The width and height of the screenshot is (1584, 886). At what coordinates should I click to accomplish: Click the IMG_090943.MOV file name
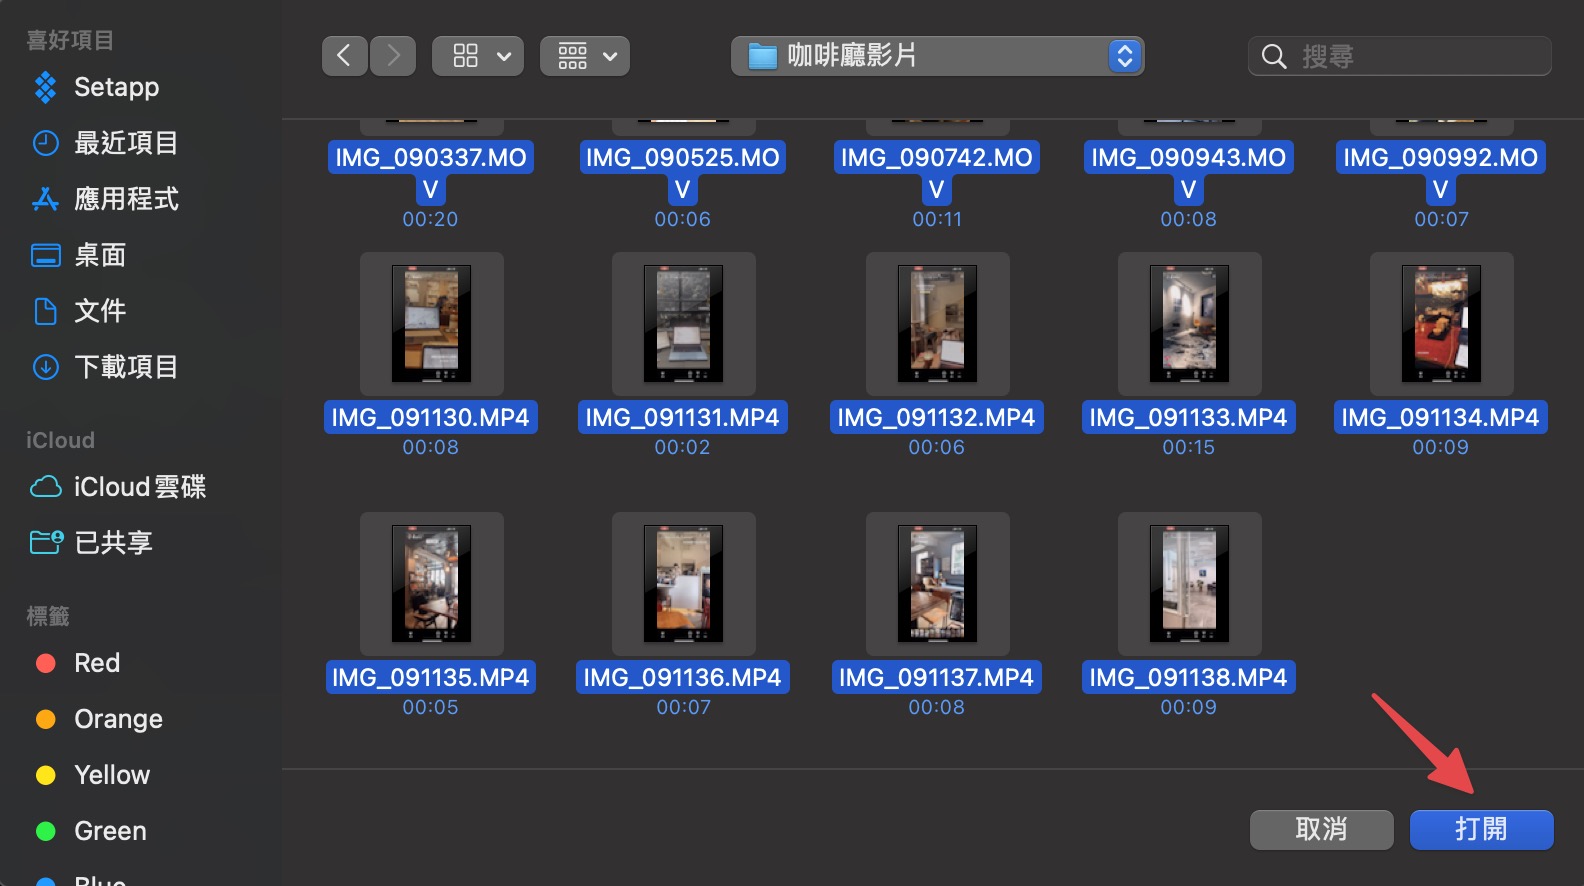1189,173
